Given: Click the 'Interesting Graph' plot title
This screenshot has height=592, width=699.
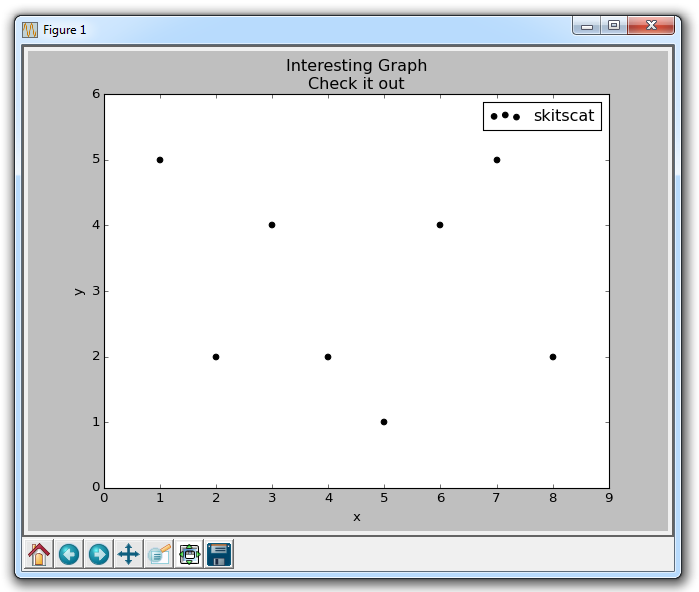Looking at the screenshot, I should pos(356,66).
